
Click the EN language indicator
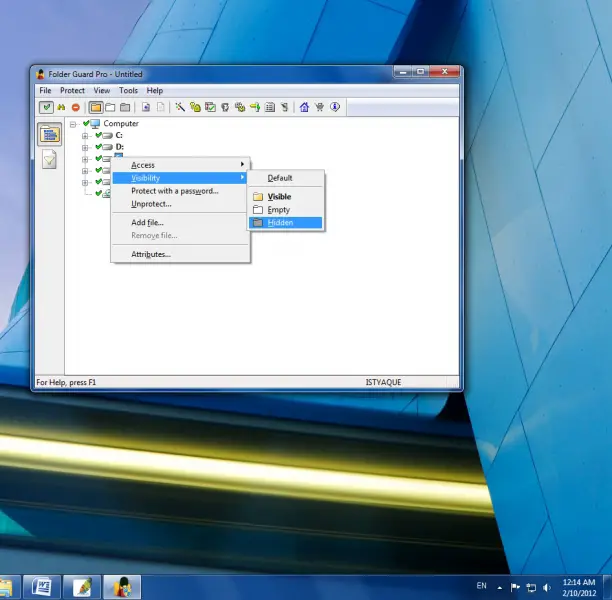[x=482, y=586]
